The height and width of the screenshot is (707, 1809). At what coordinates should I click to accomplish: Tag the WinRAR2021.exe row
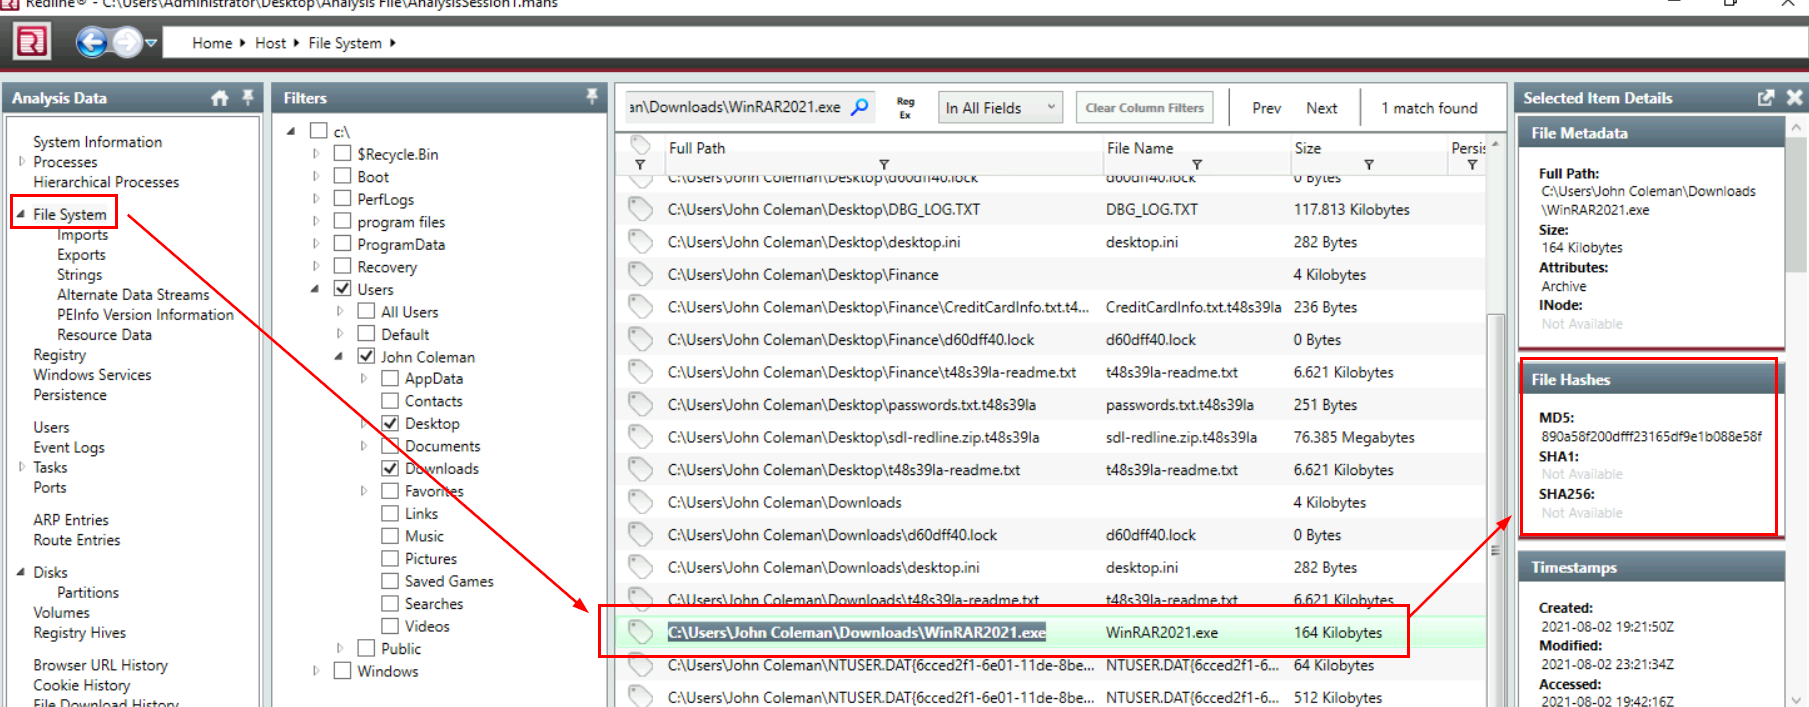tap(640, 632)
